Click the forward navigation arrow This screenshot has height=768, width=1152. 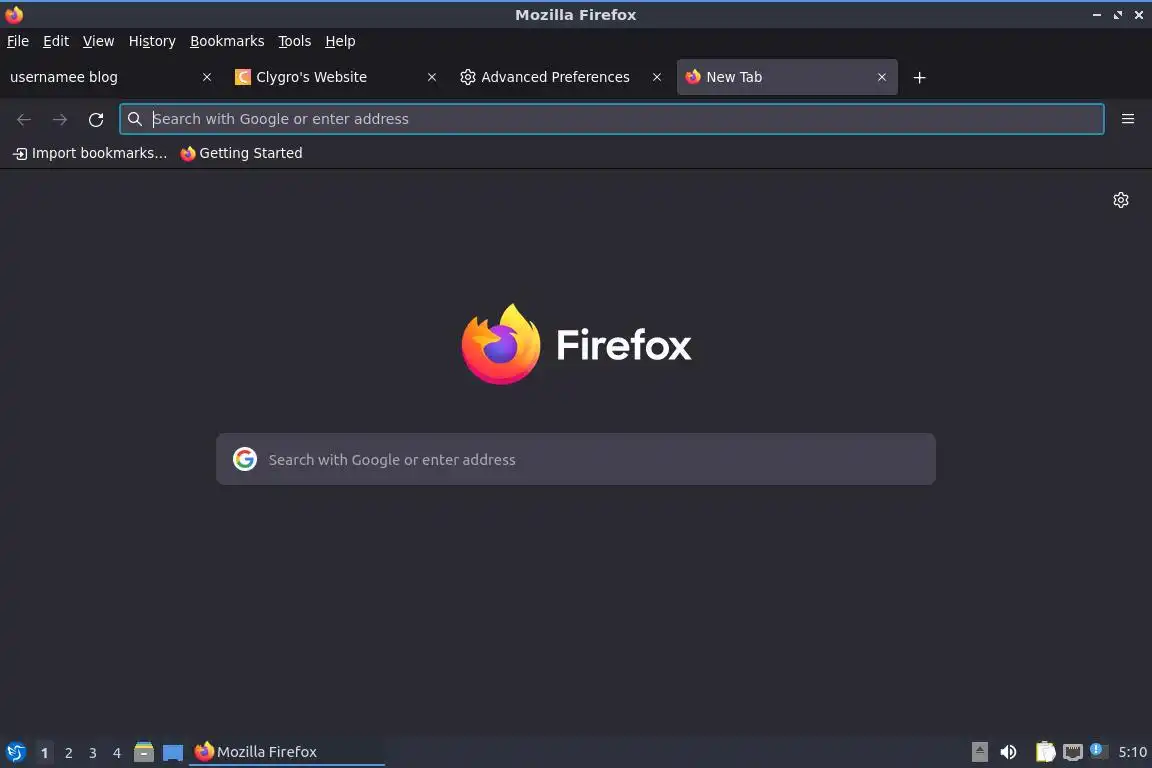60,120
